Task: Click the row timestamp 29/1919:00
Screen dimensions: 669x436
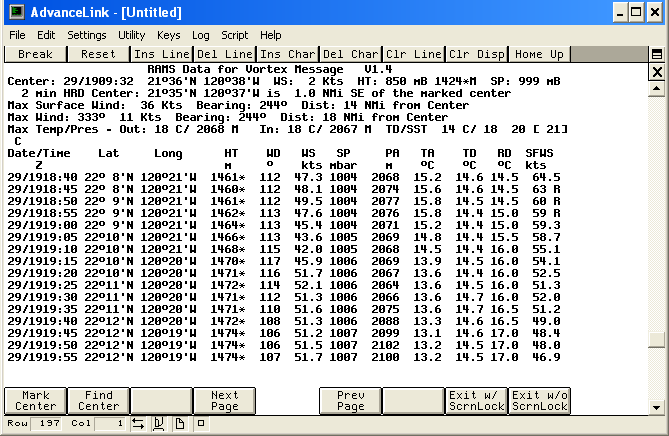Action: click(42, 225)
